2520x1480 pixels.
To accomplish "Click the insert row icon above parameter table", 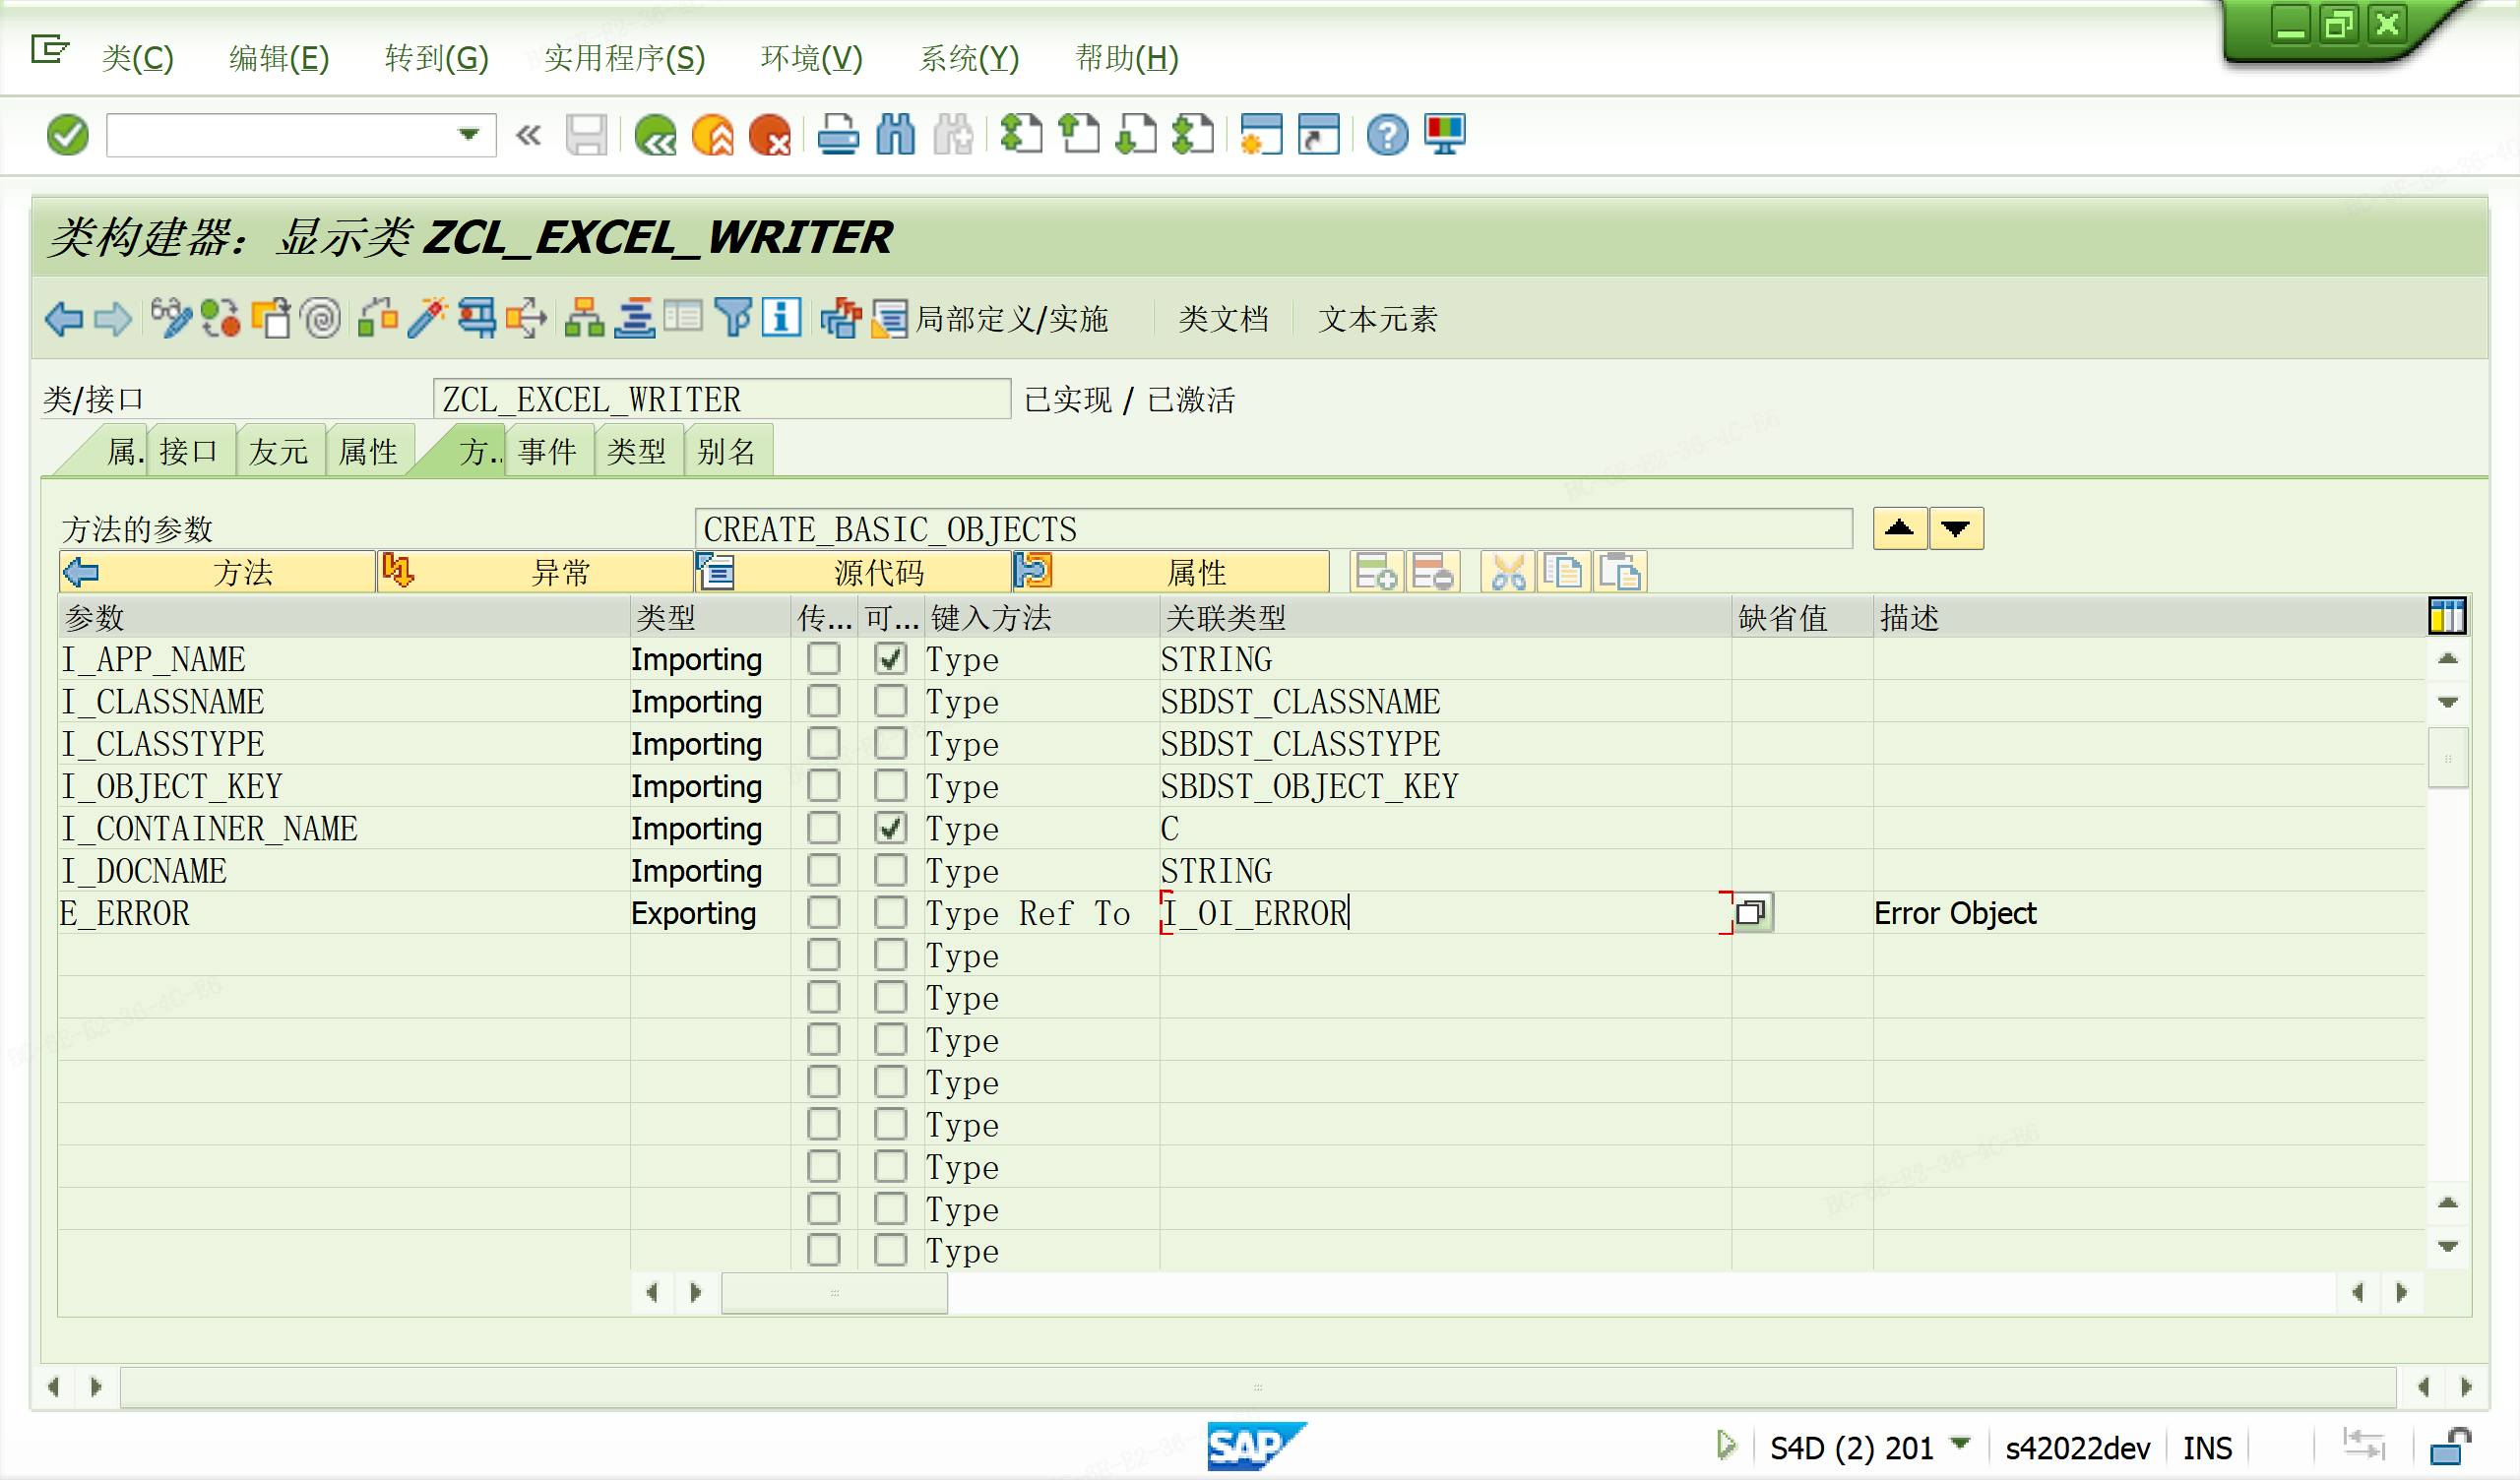I will [1376, 573].
